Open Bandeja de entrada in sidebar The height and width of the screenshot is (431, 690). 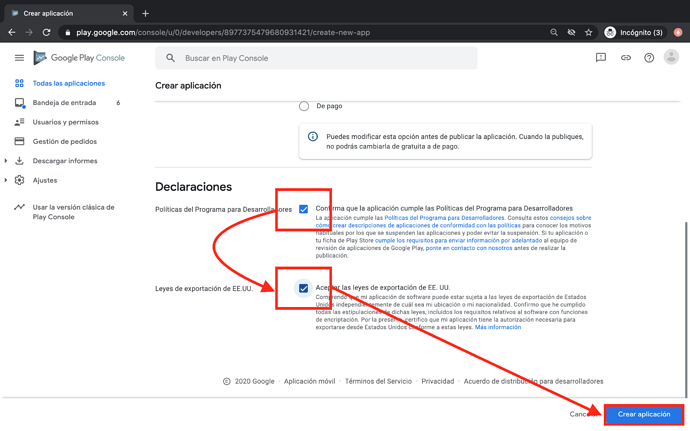tap(64, 103)
